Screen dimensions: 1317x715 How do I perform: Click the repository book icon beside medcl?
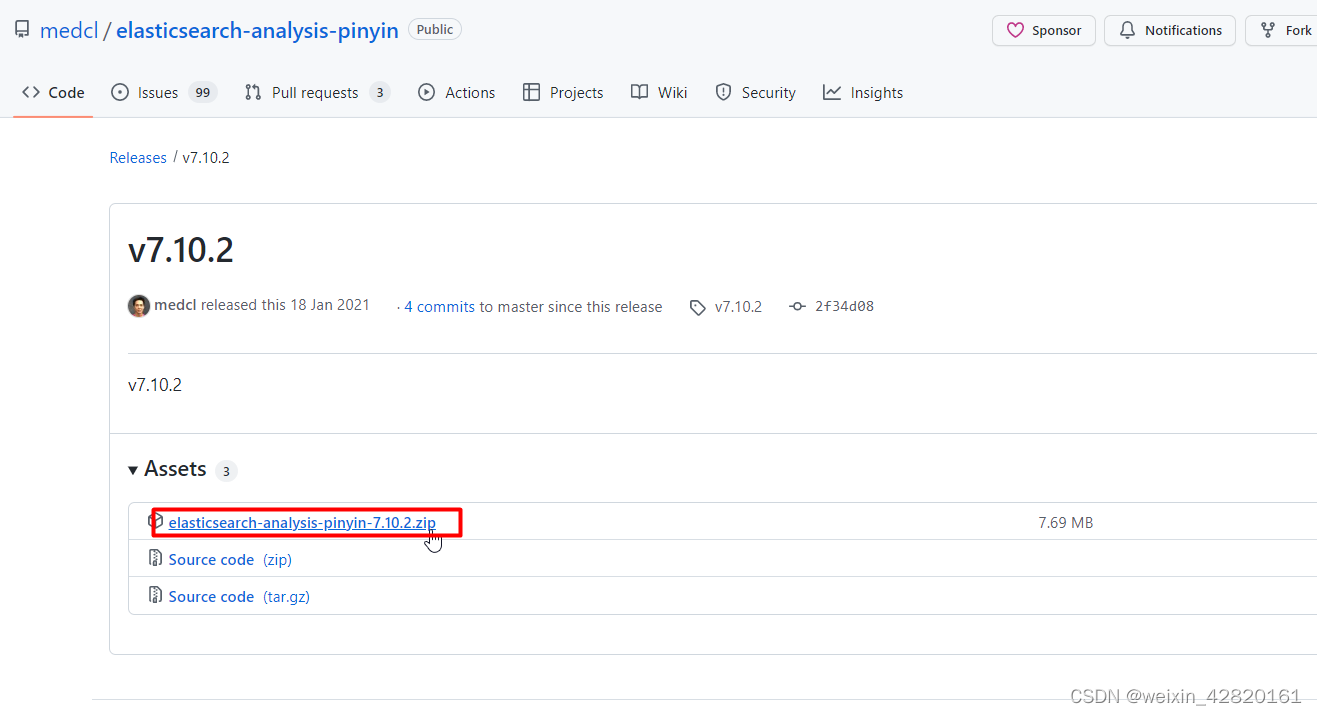pyautogui.click(x=22, y=30)
